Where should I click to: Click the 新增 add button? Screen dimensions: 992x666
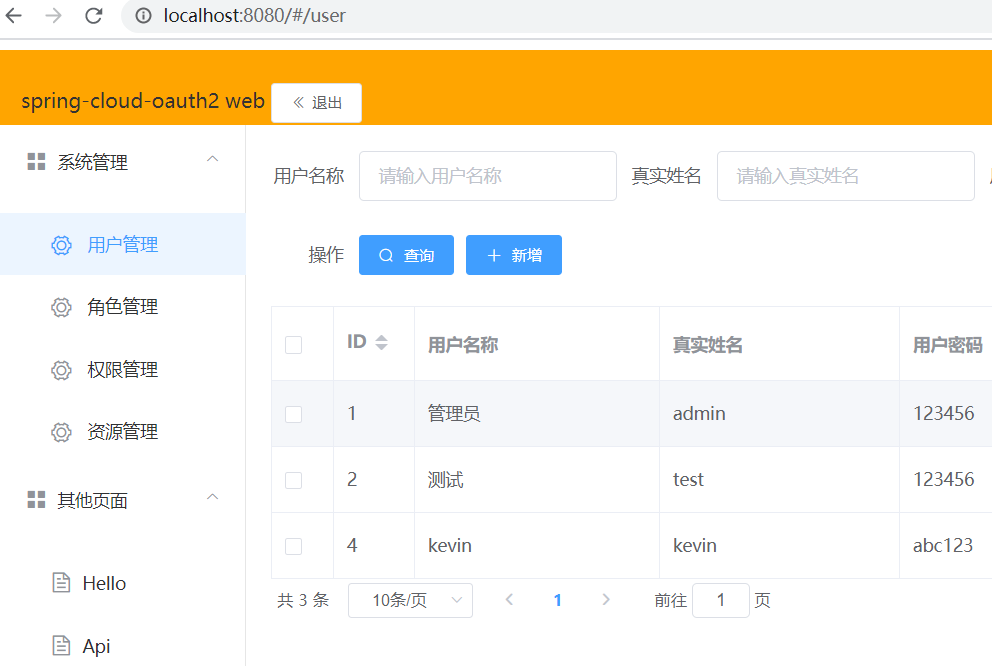pyautogui.click(x=514, y=255)
